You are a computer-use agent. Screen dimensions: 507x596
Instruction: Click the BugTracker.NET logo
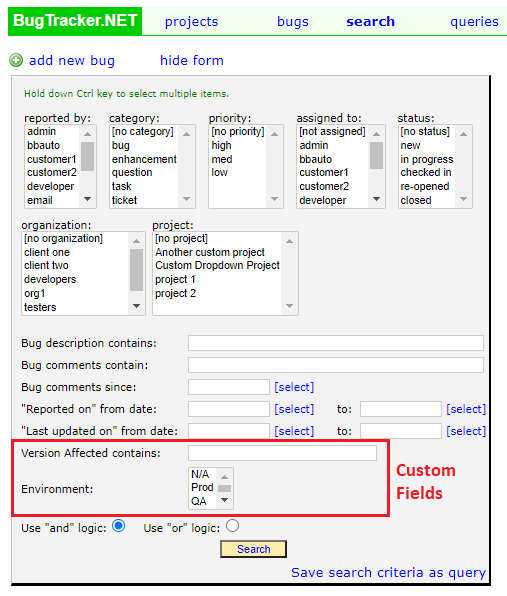(x=75, y=21)
